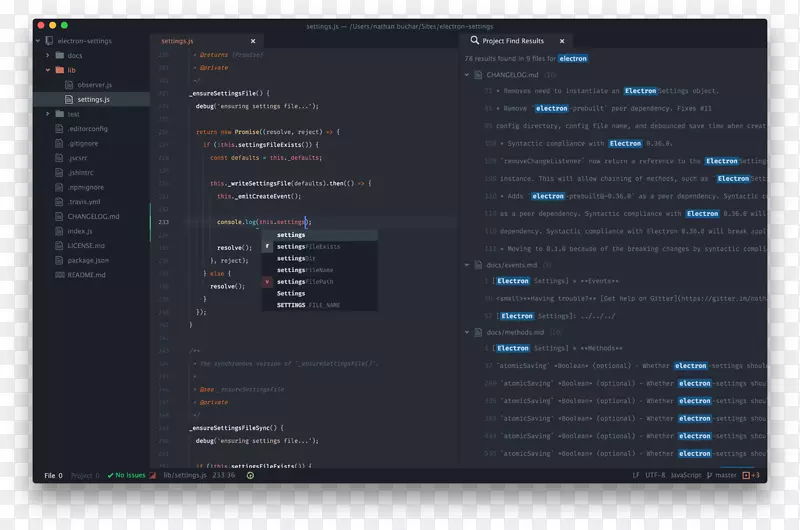Viewport: 800px width, 530px height.
Task: Click the electron-settings repository icon
Action: 48,41
